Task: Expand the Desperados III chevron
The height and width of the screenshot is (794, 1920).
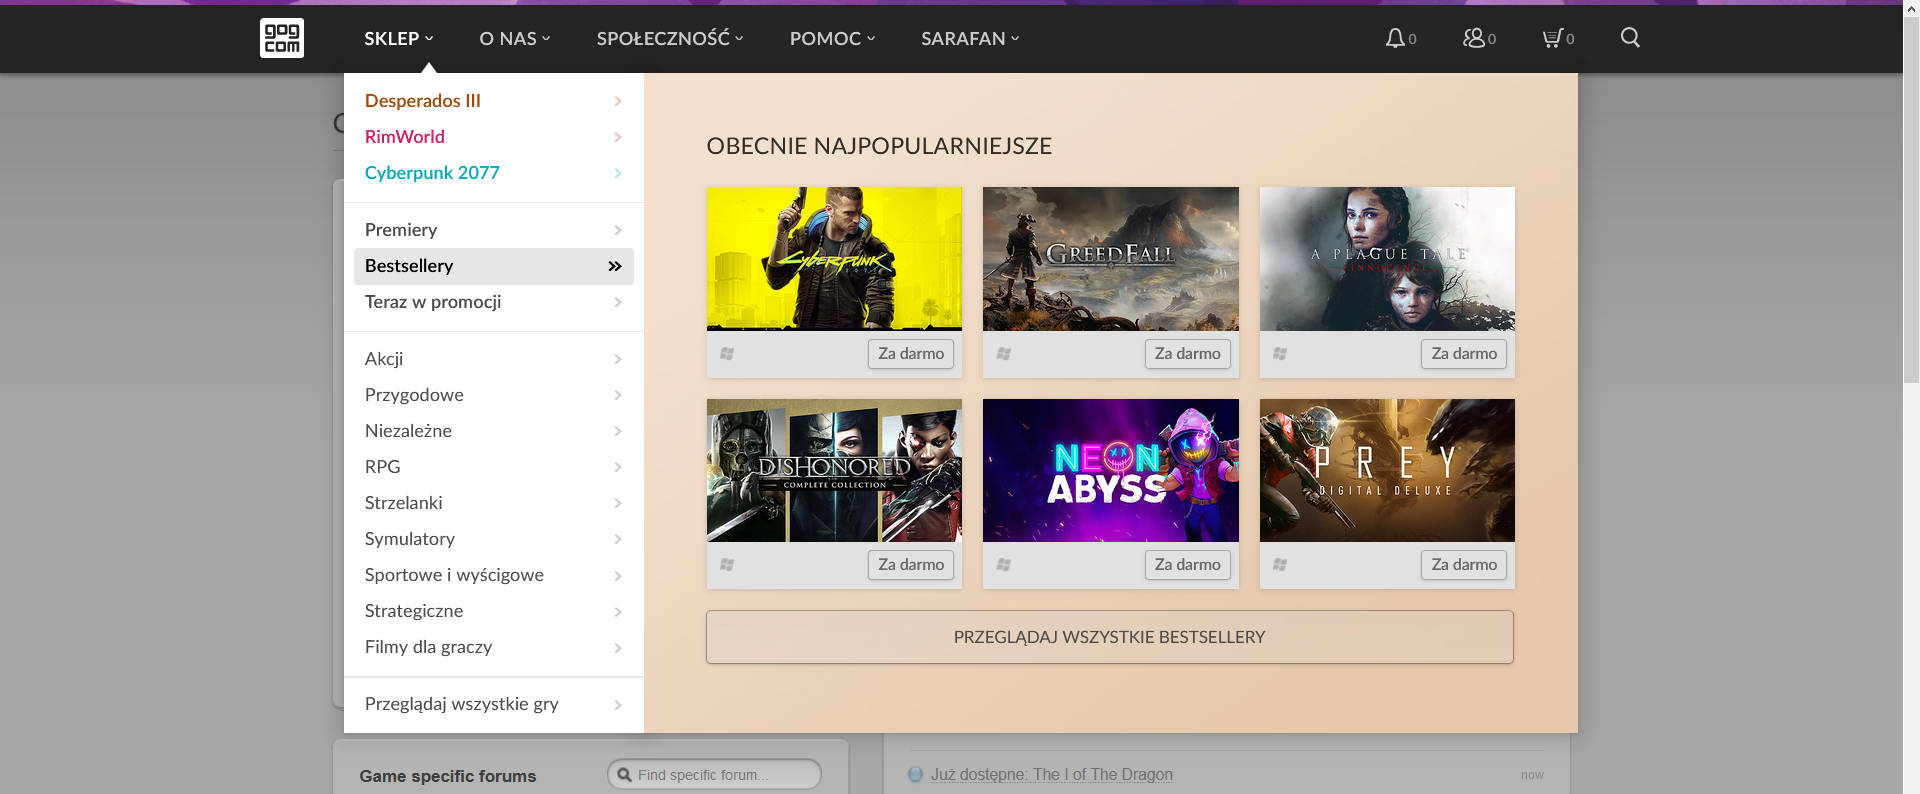Action: [617, 101]
